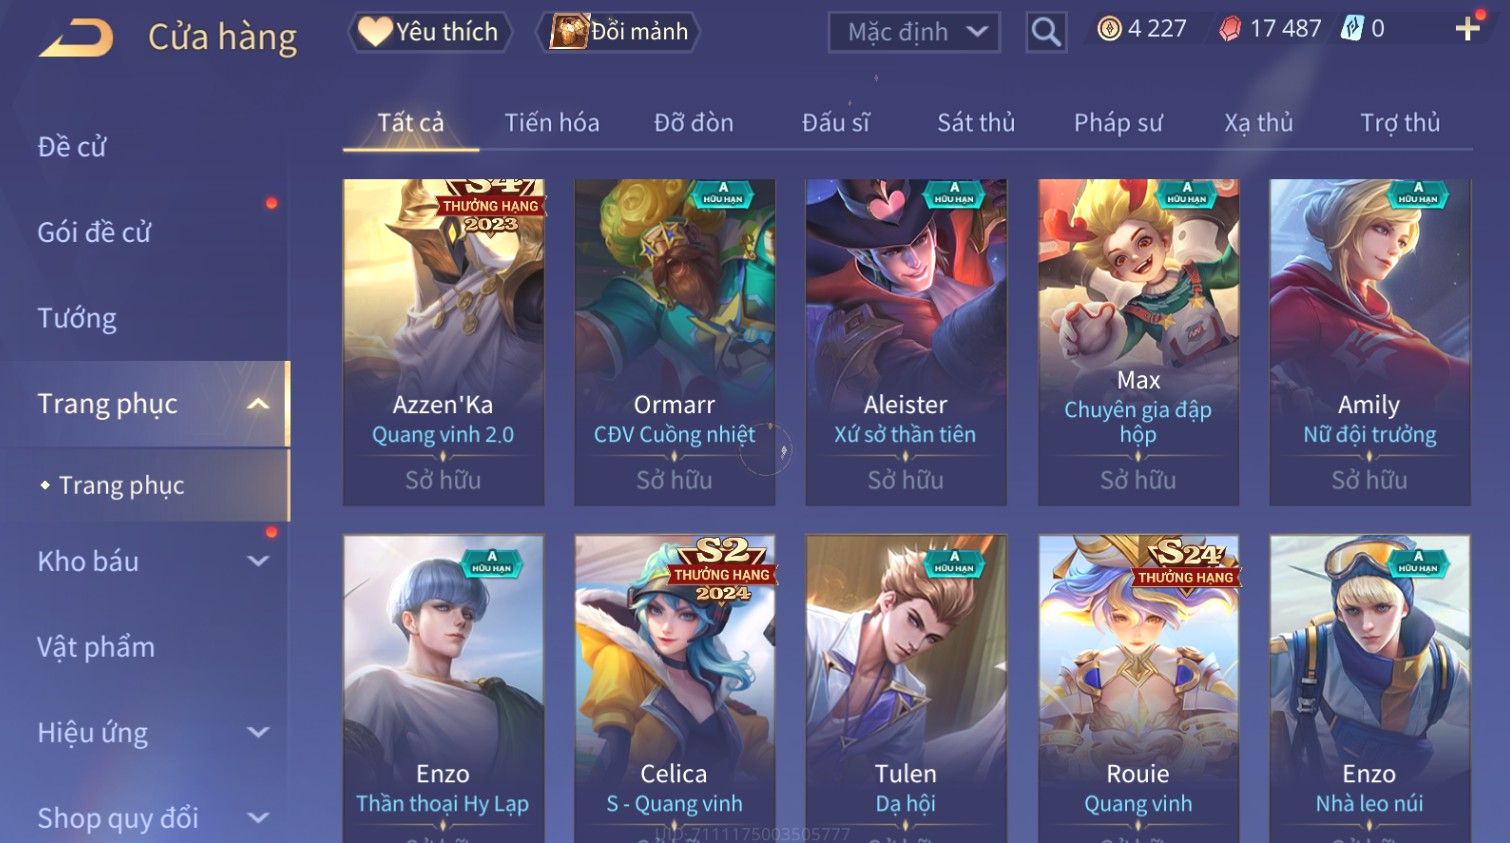Select the Trang phục sub-item
The width and height of the screenshot is (1510, 843).
coord(121,485)
